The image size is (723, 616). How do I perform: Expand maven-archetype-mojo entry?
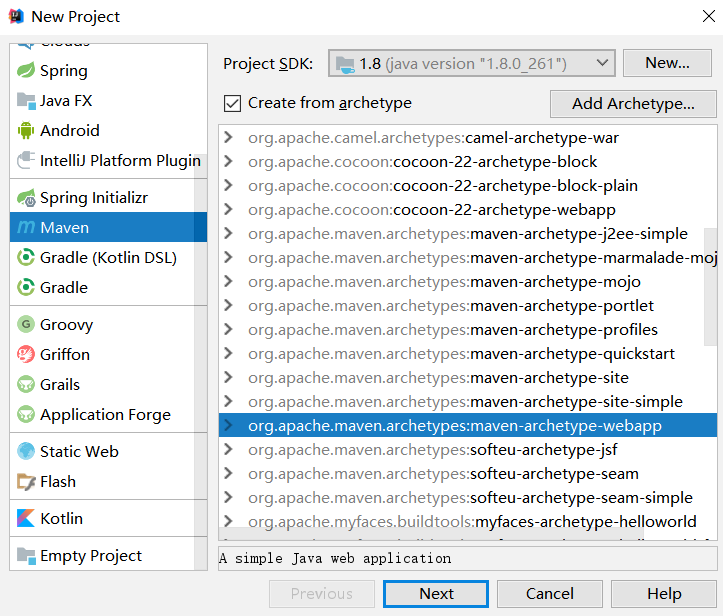coord(228,281)
